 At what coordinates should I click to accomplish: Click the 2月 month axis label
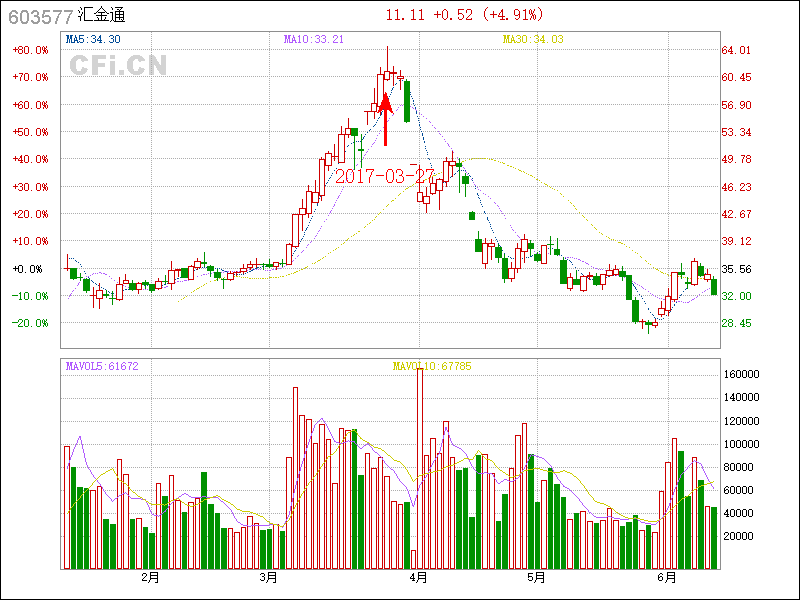coord(150,578)
